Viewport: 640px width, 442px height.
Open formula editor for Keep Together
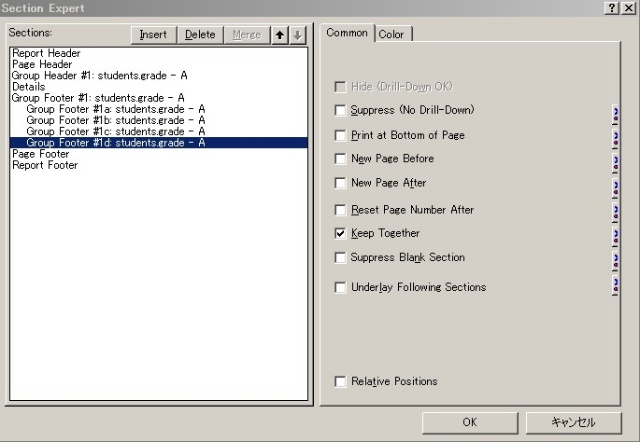615,237
